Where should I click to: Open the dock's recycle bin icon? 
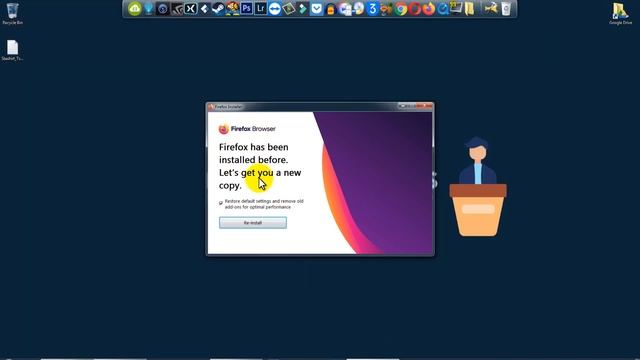(506, 9)
